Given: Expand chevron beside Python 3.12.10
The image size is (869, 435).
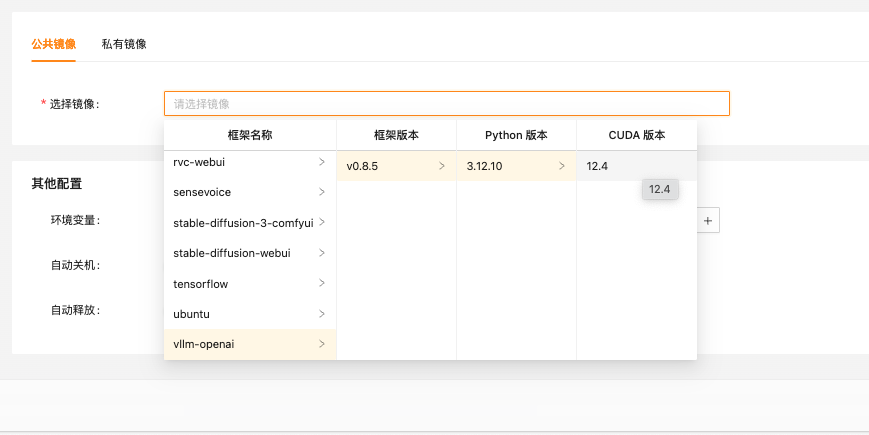Looking at the screenshot, I should tap(561, 166).
